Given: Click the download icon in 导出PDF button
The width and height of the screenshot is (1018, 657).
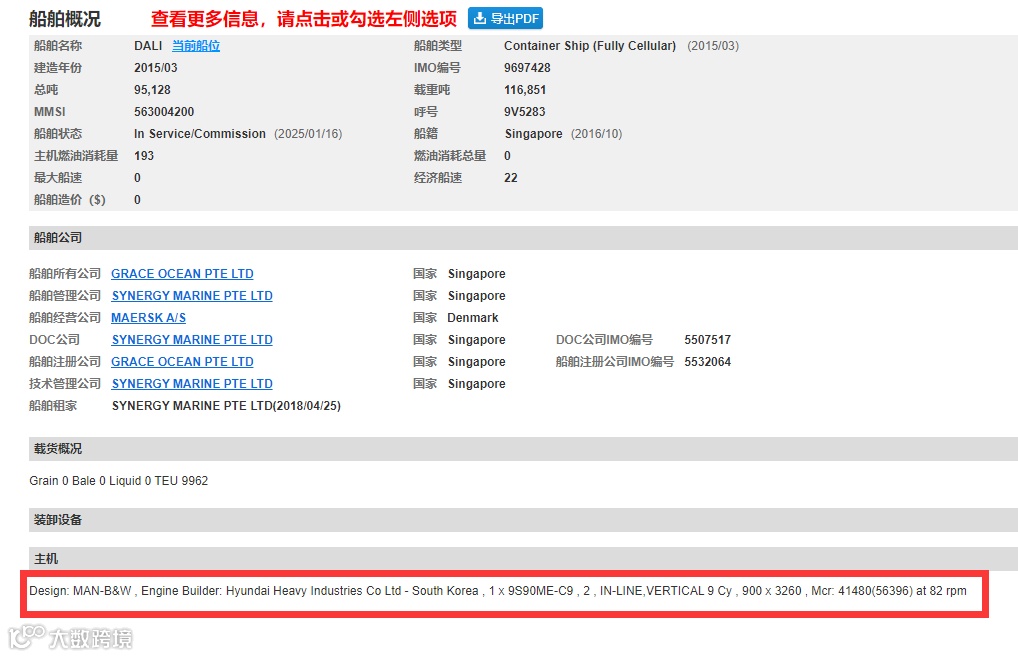Looking at the screenshot, I should (480, 18).
